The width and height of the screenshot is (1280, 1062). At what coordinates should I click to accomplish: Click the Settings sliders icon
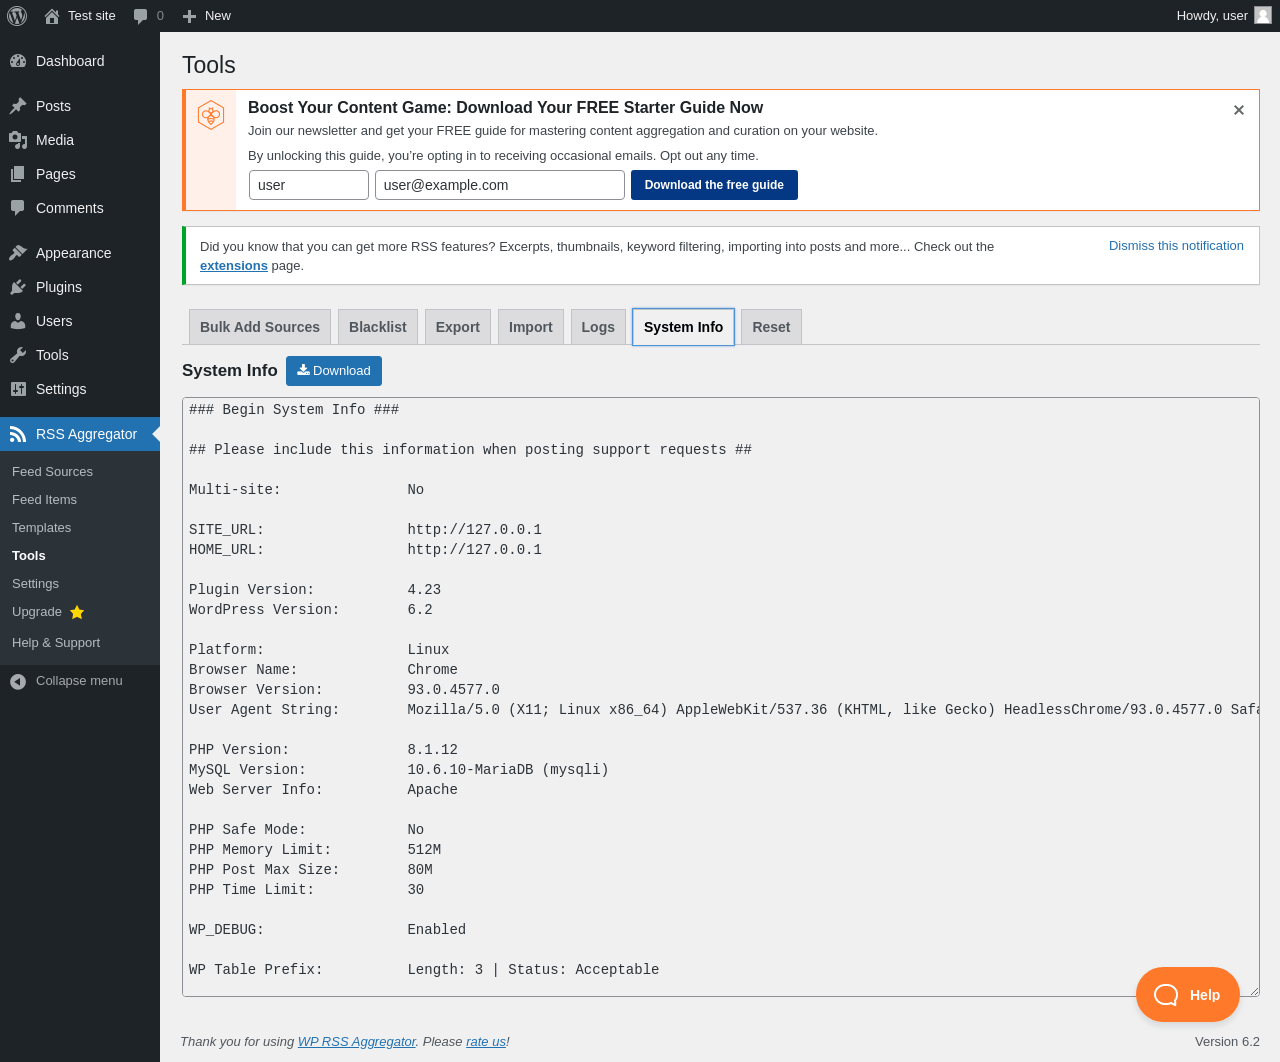(x=18, y=389)
